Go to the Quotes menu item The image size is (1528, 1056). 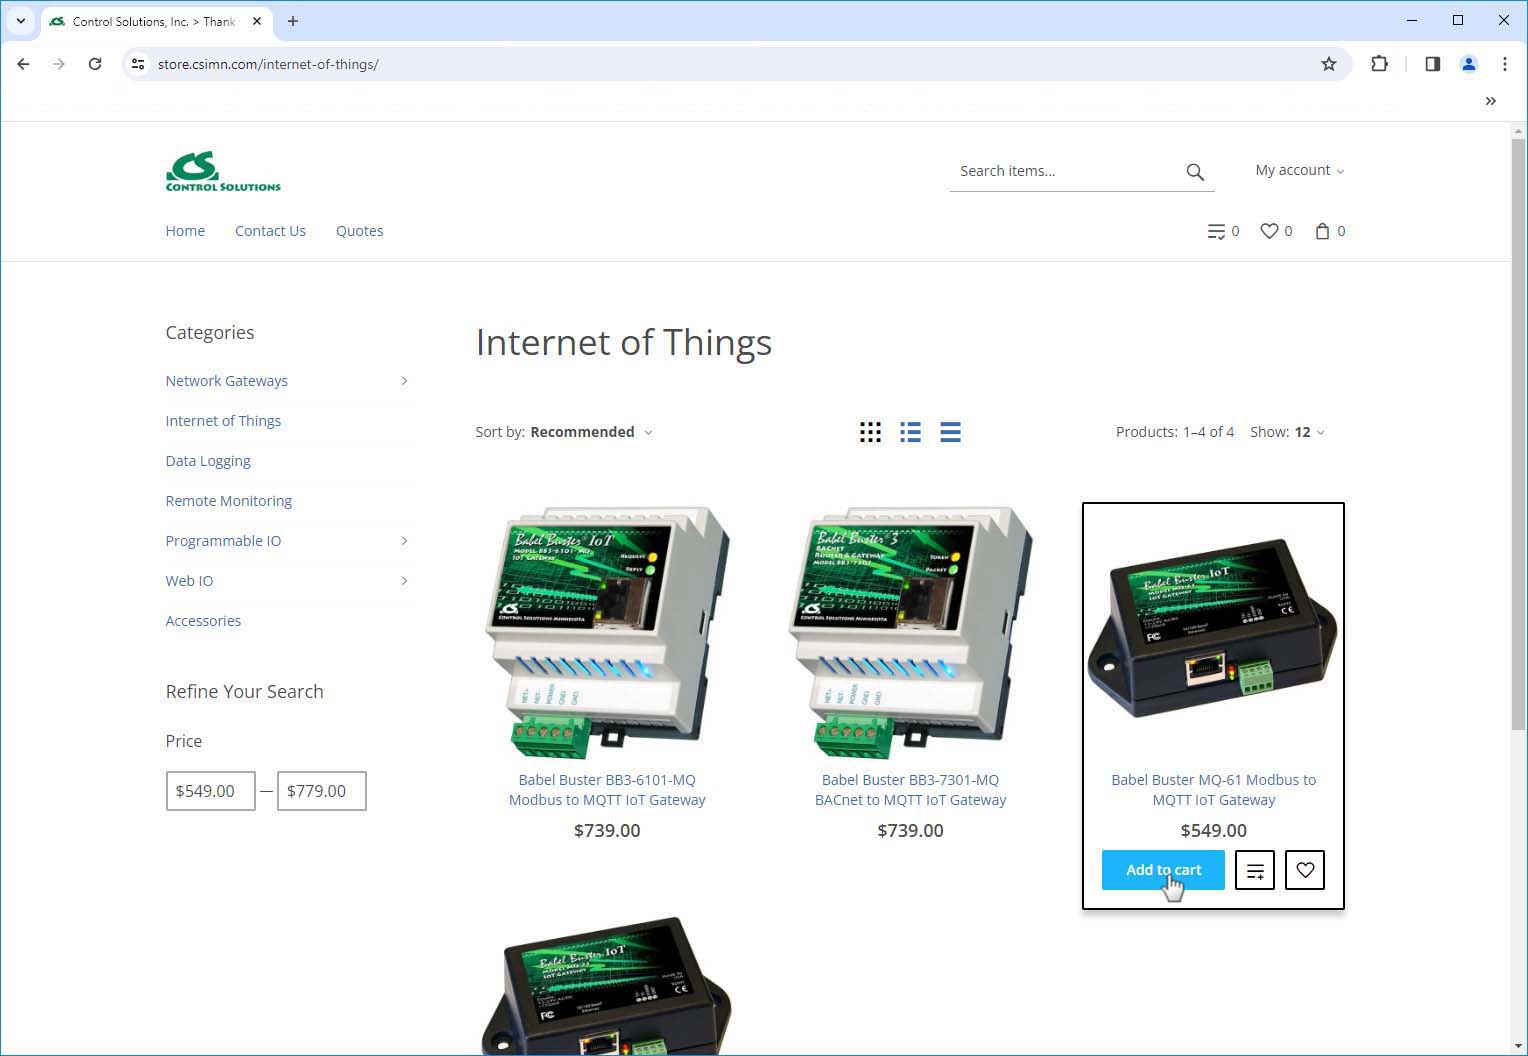point(359,231)
